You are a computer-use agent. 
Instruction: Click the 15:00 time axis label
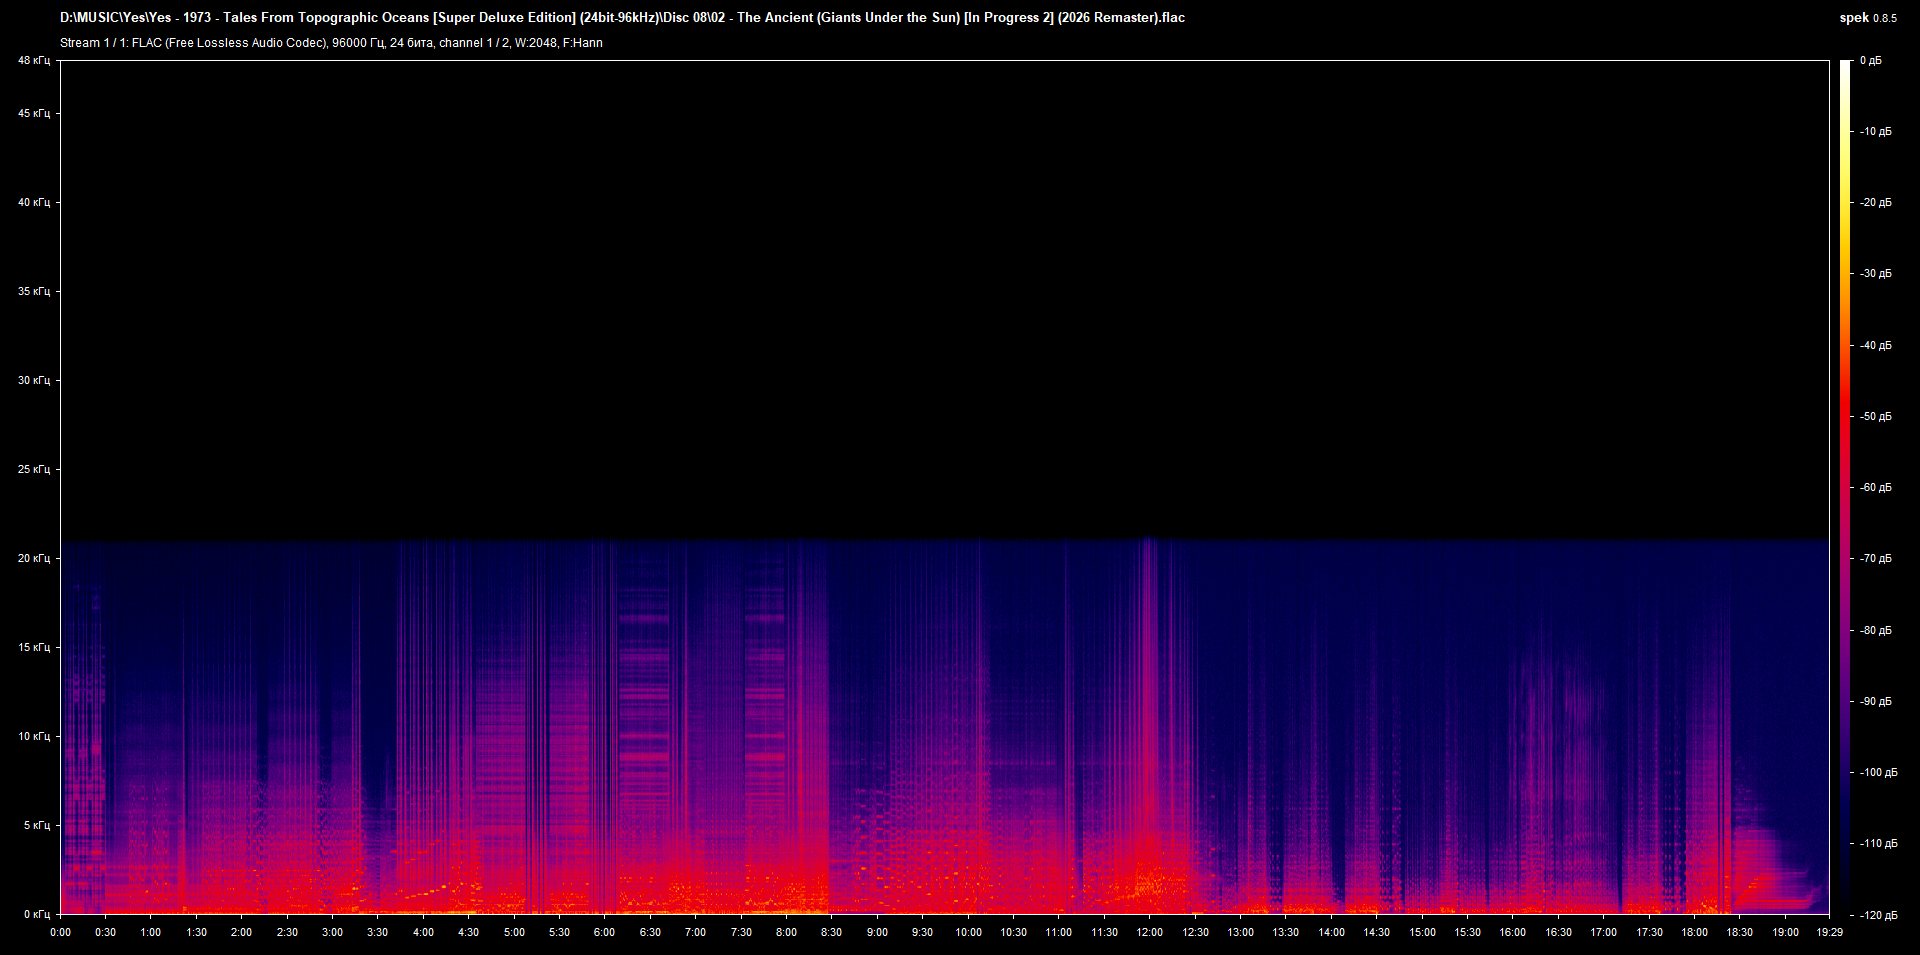[1422, 932]
